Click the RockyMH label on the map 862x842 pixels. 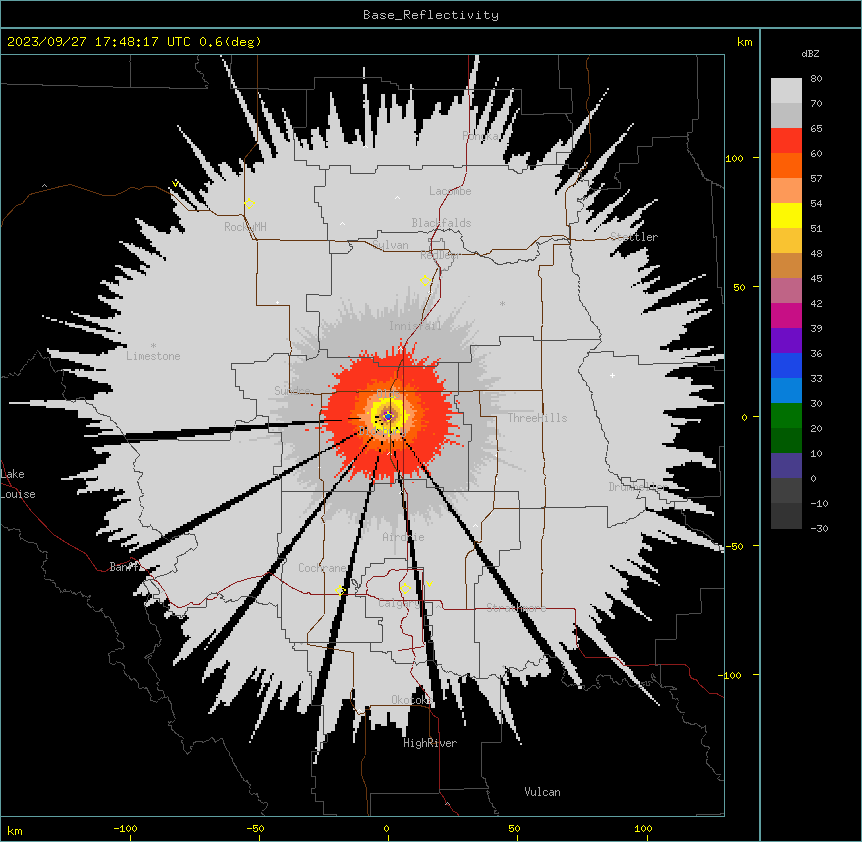(245, 227)
